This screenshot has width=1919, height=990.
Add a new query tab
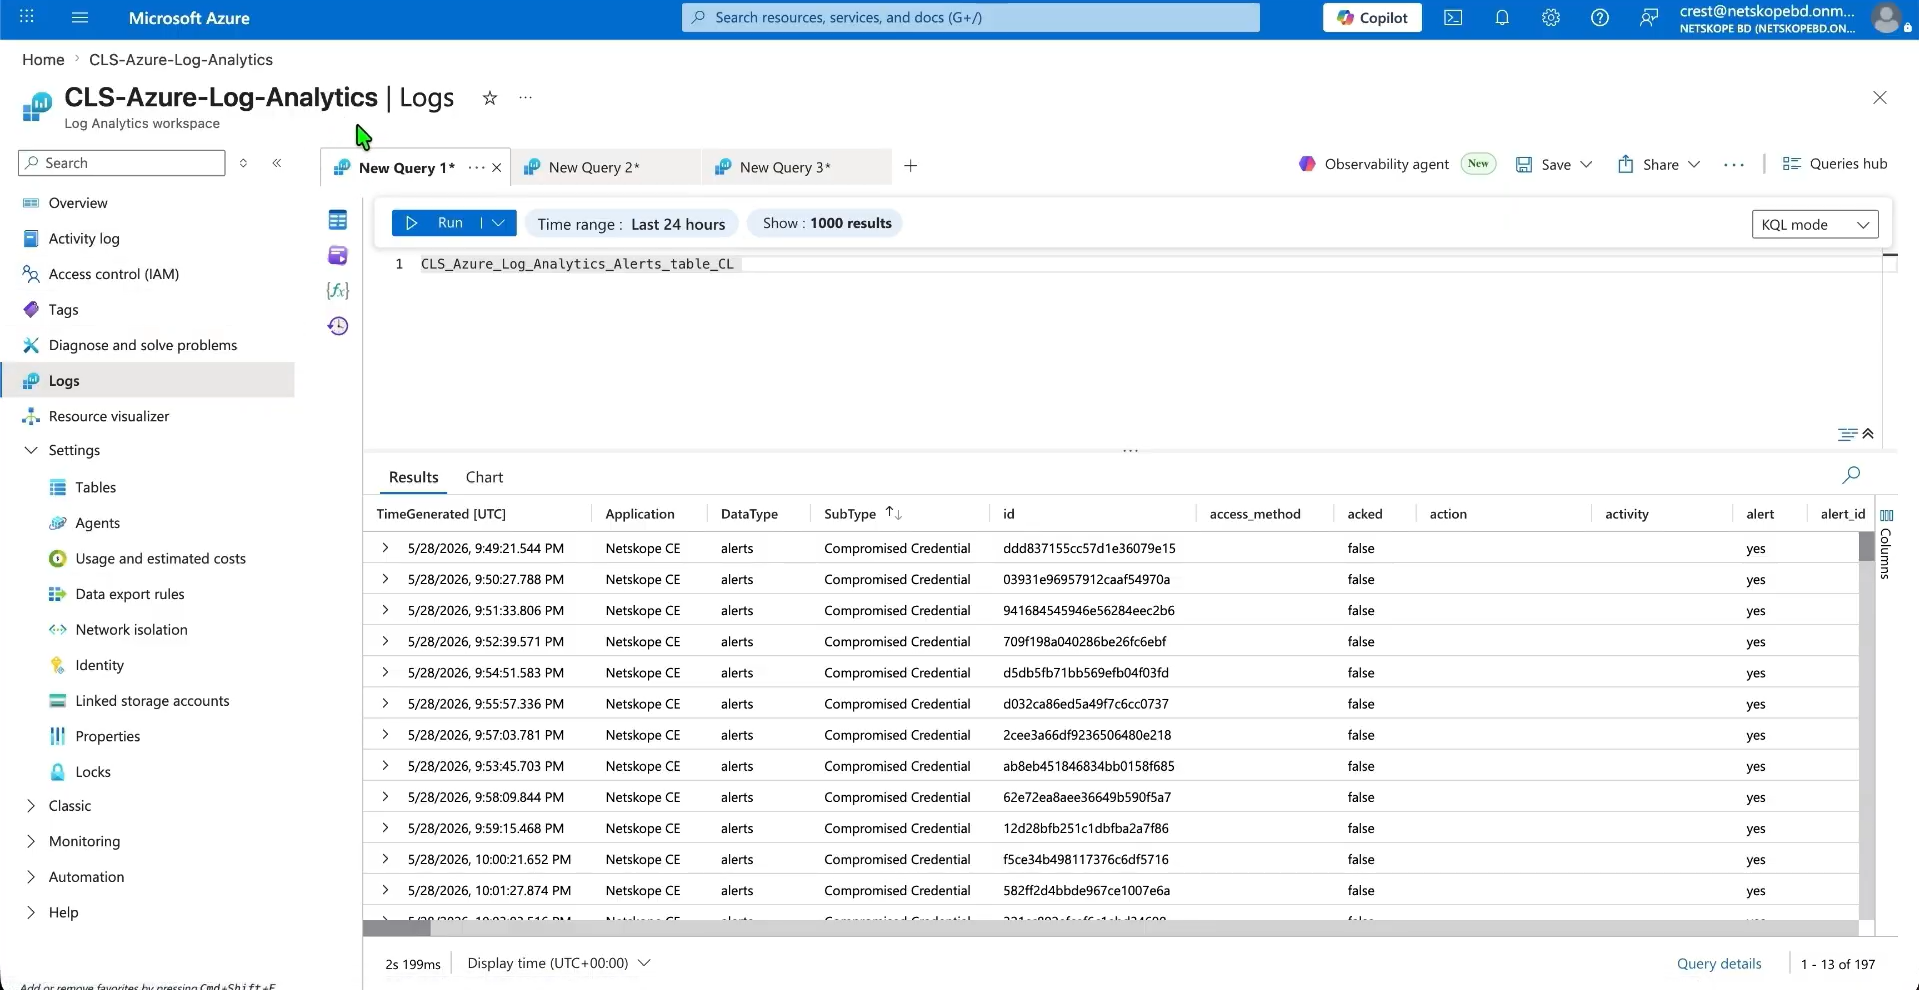[911, 166]
